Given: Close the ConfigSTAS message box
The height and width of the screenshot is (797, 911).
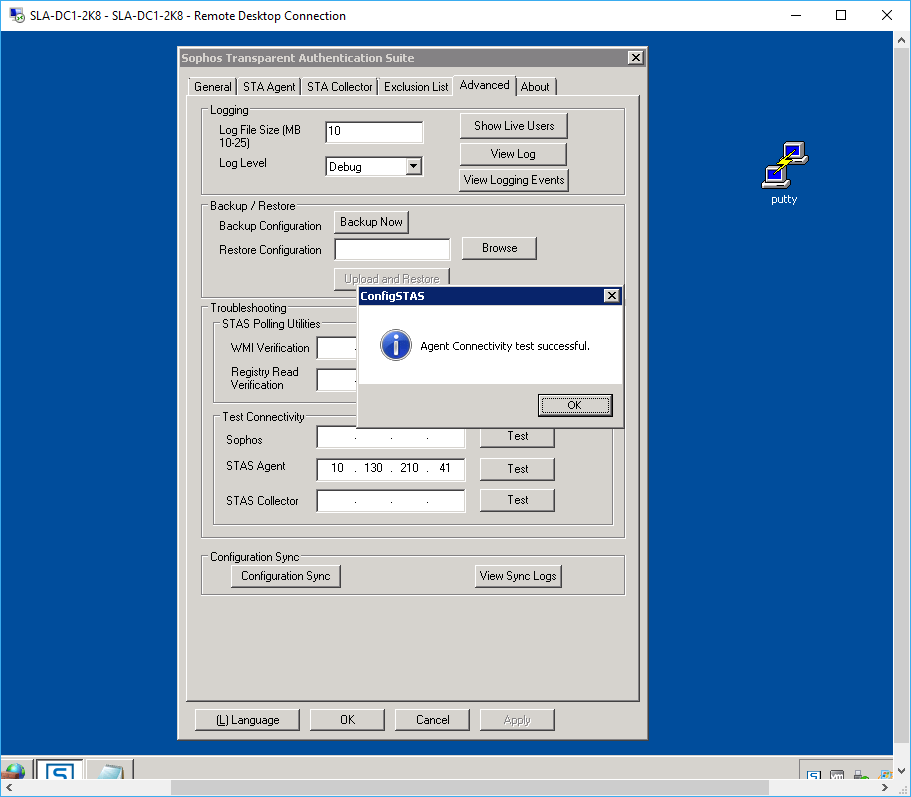Looking at the screenshot, I should click(x=611, y=296).
